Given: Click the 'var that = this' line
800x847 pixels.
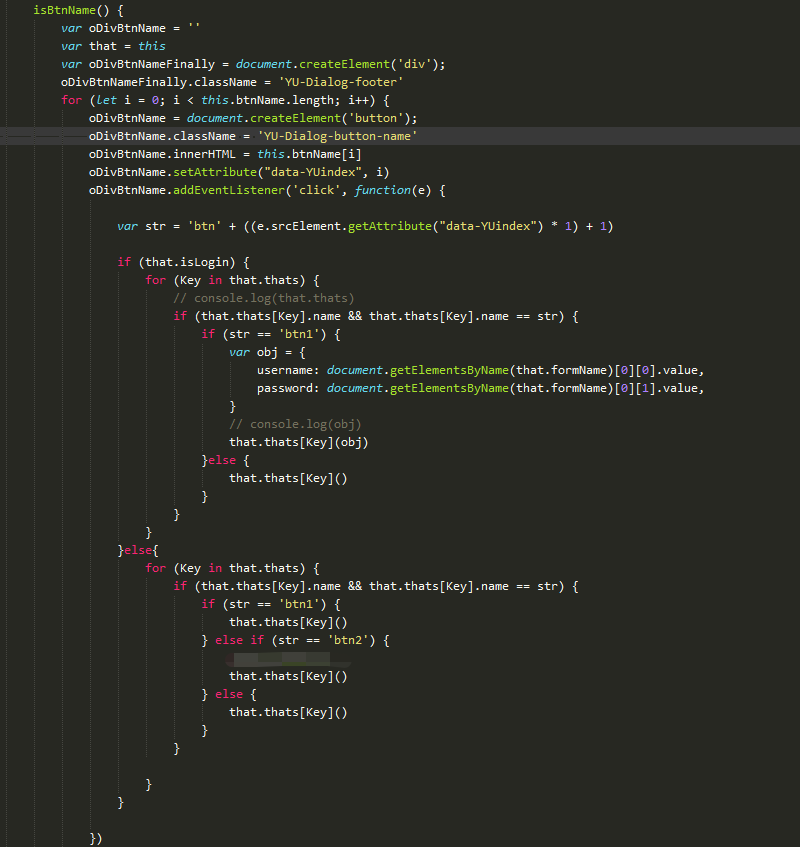Looking at the screenshot, I should [113, 46].
